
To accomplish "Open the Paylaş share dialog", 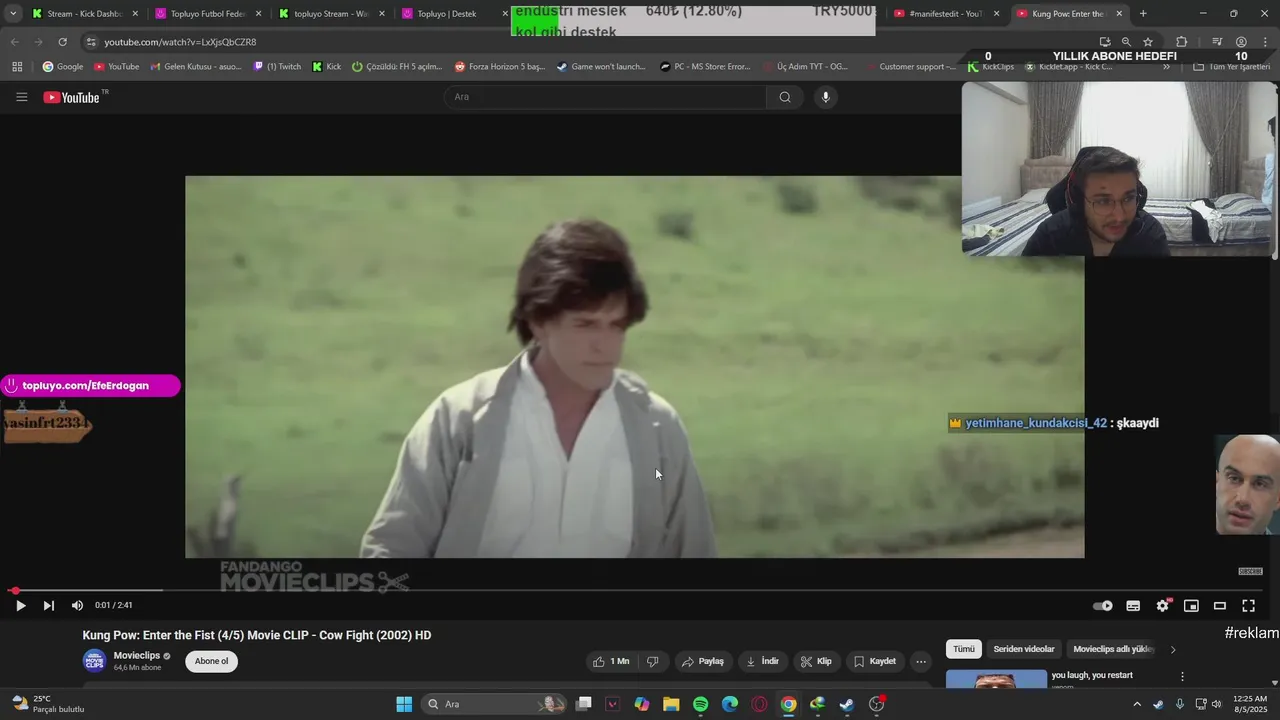I will point(702,661).
